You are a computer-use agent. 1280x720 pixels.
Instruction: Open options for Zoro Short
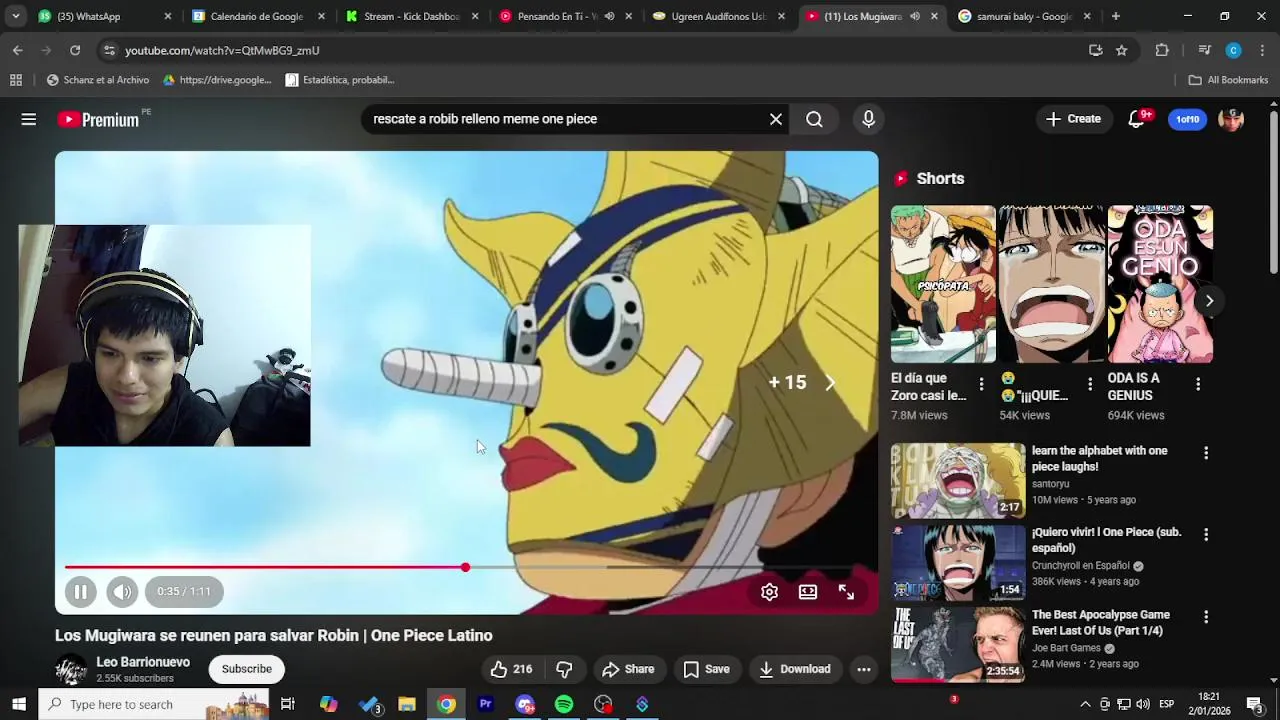(x=981, y=384)
